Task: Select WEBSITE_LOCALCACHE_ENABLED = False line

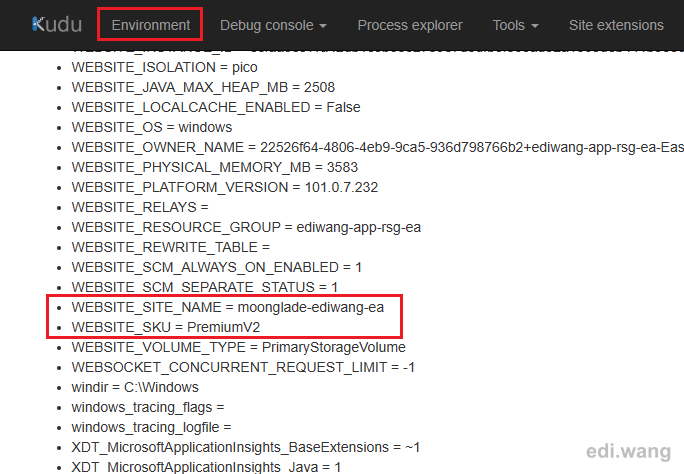Action: click(x=216, y=107)
